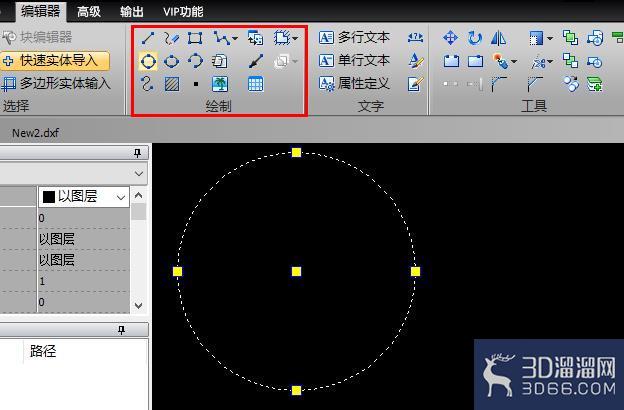Select the Hatch fill tool

(172, 84)
